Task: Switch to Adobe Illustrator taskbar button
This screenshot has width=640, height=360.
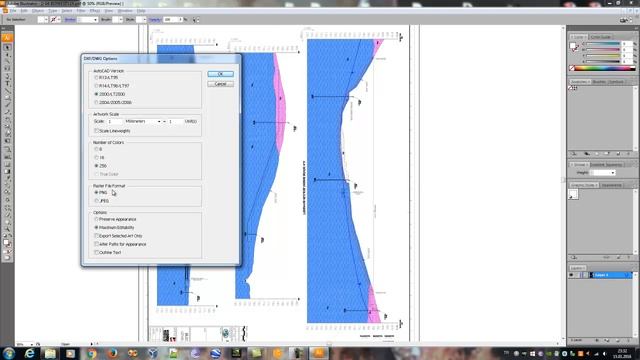Action: (318, 353)
